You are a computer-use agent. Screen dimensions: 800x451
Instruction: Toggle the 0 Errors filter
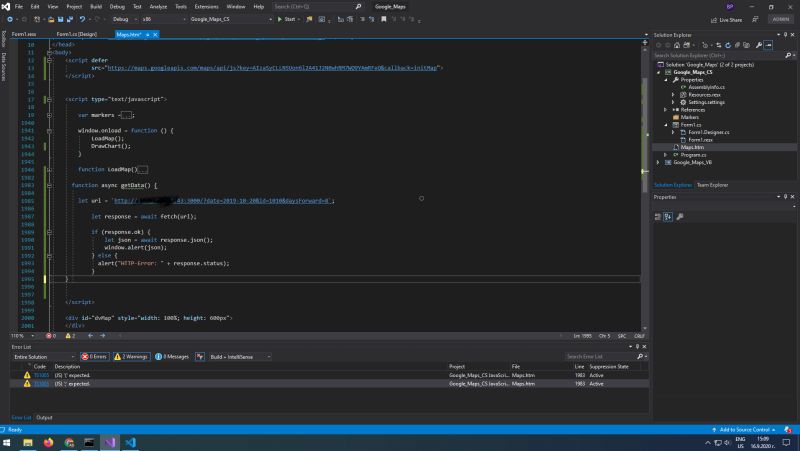pos(94,357)
